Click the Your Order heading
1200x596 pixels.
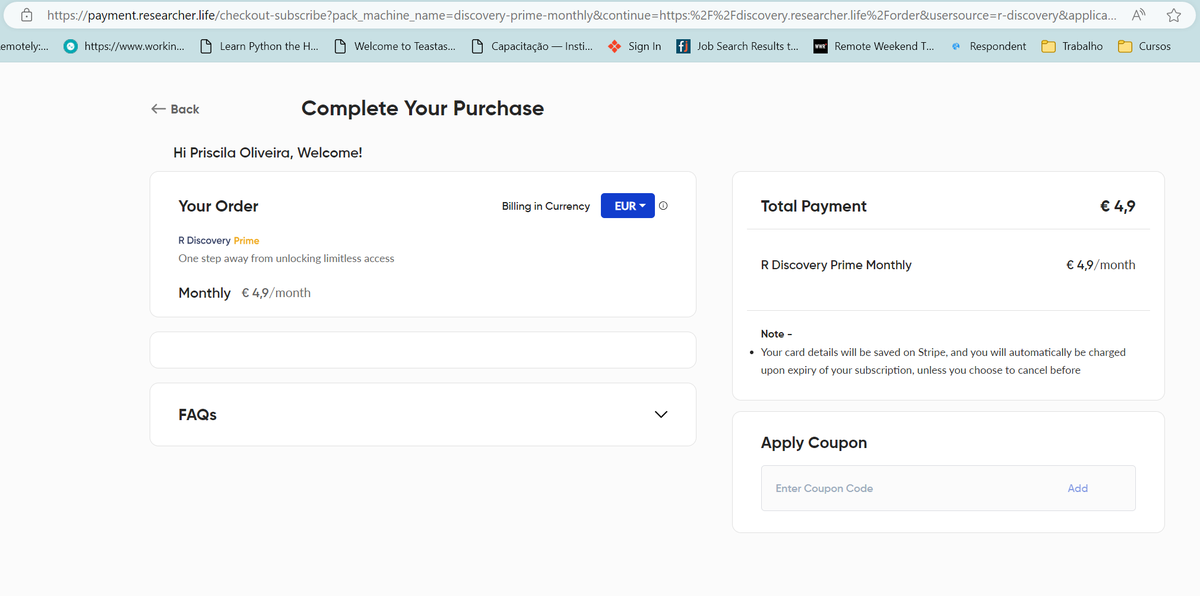pyautogui.click(x=218, y=206)
